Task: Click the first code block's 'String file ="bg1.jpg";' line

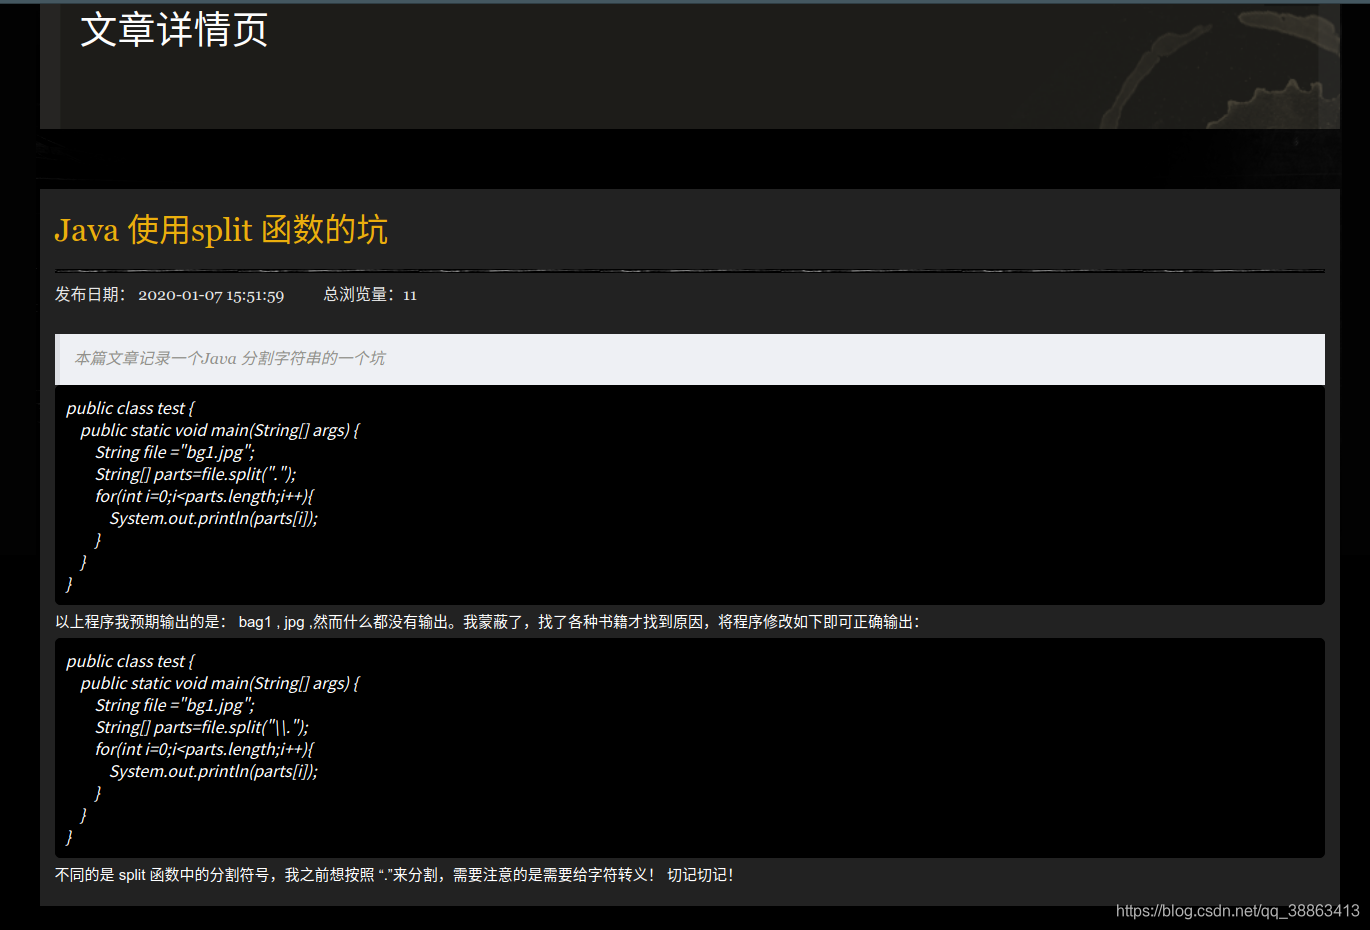Action: tap(175, 452)
